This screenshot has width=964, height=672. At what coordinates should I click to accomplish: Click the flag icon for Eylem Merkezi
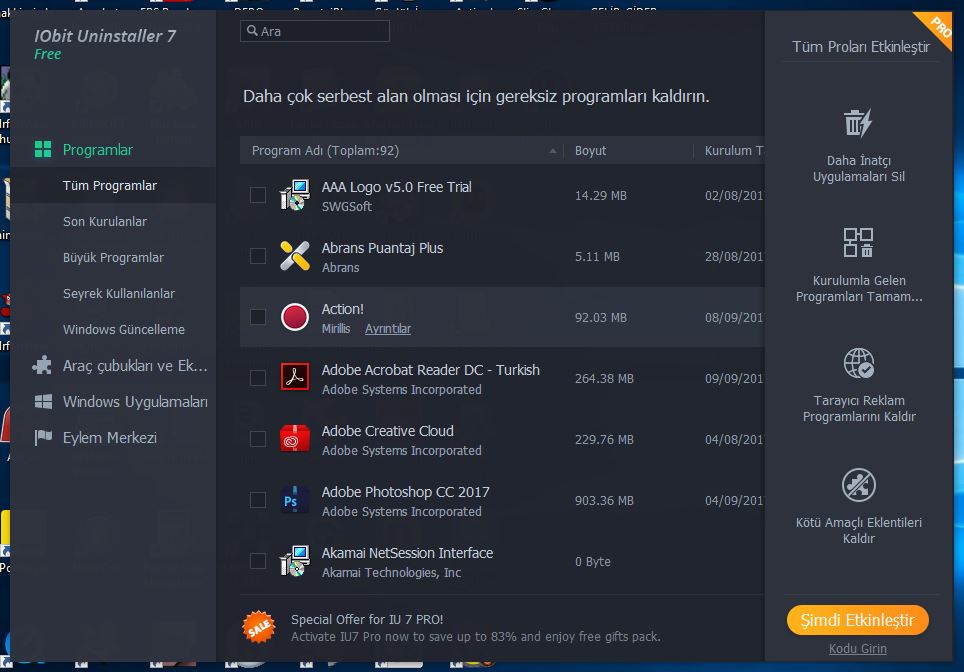[43, 438]
